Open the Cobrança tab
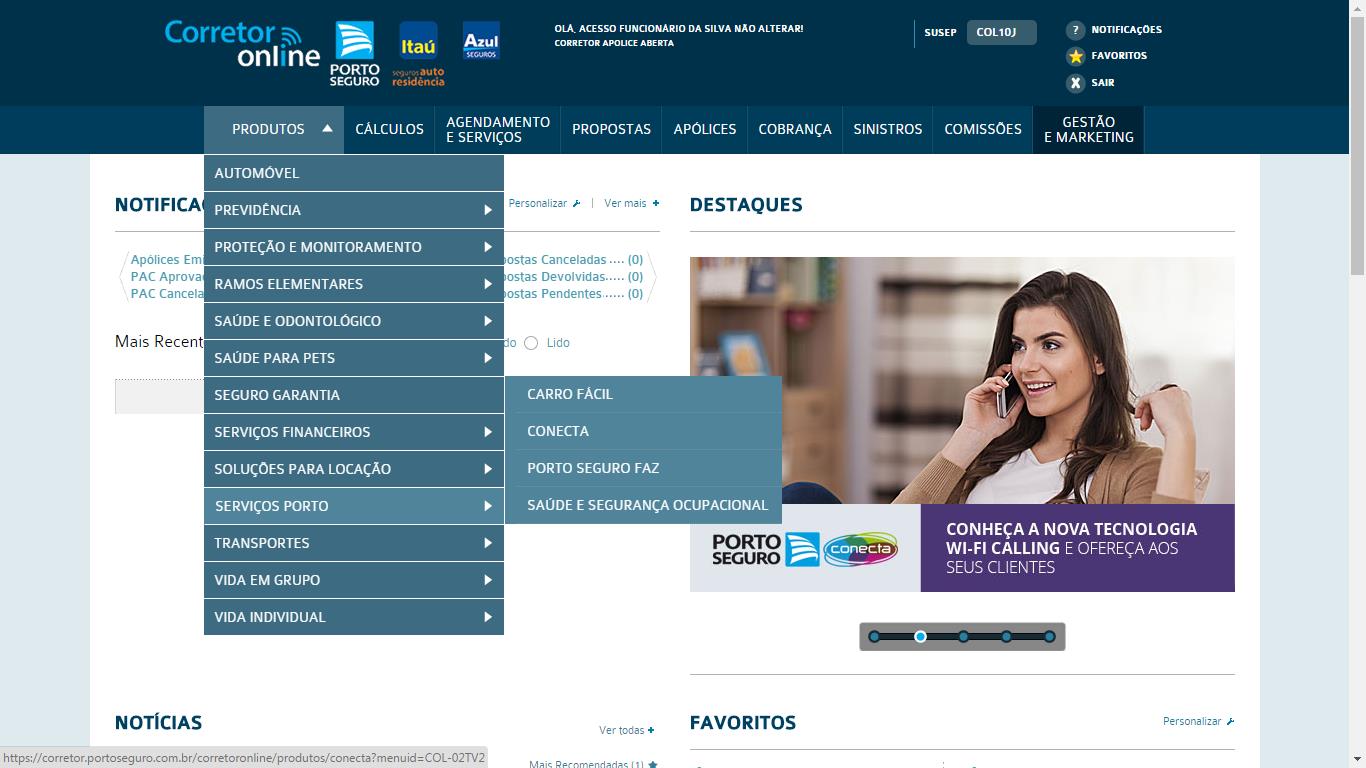The width and height of the screenshot is (1366, 768). 795,129
